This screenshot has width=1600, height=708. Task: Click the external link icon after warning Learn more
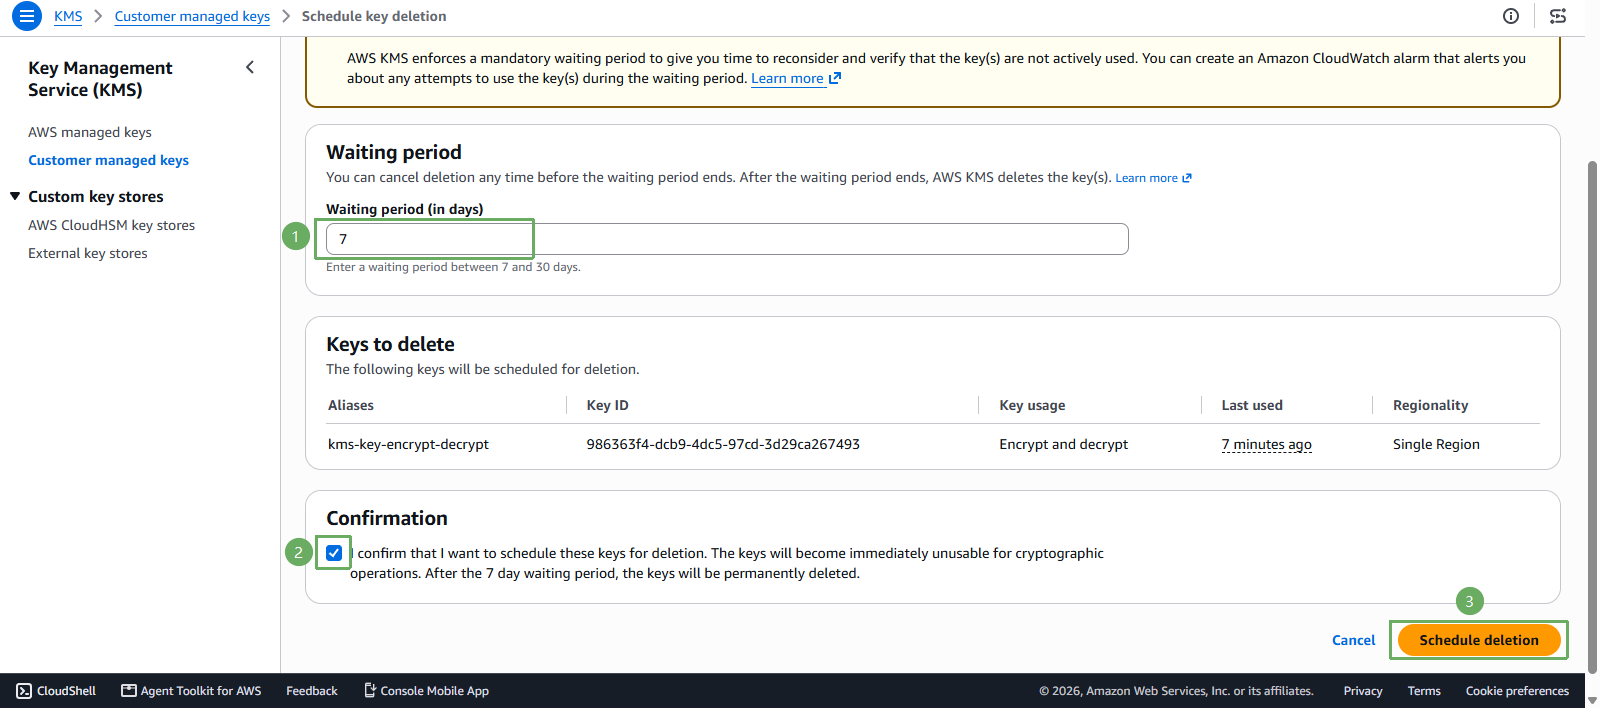(x=835, y=78)
